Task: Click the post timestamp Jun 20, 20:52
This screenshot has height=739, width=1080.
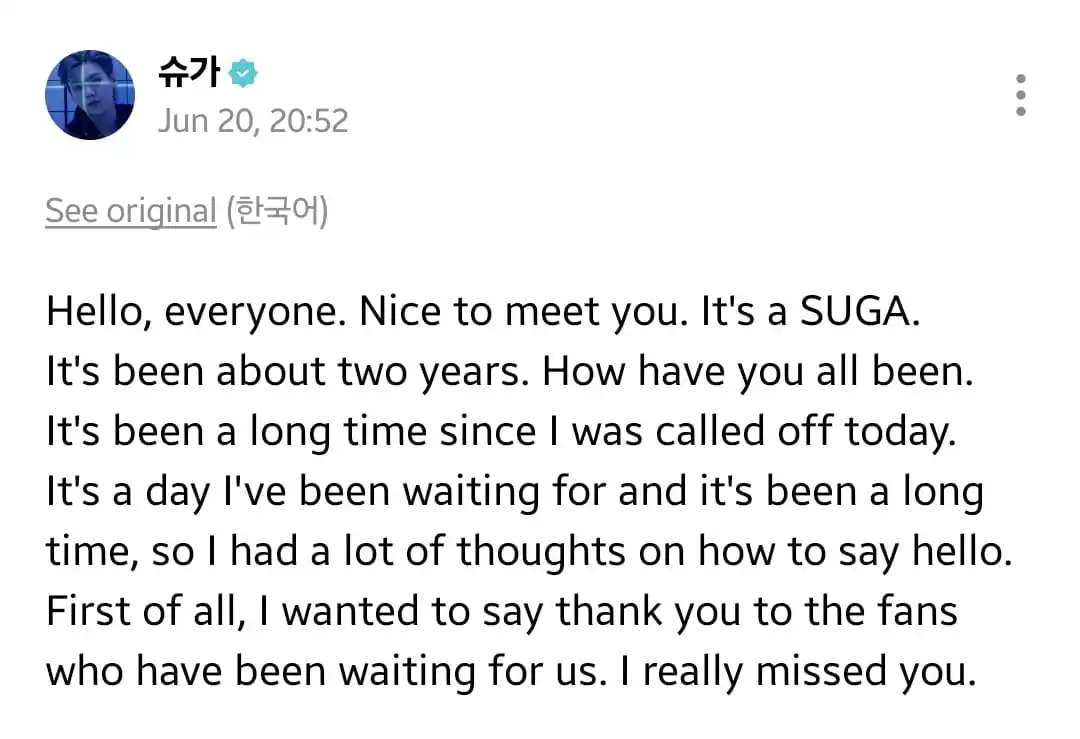Action: (253, 121)
